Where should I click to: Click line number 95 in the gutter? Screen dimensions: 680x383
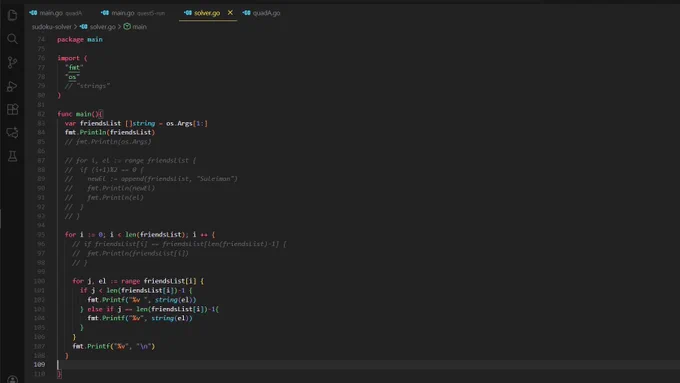(41, 235)
